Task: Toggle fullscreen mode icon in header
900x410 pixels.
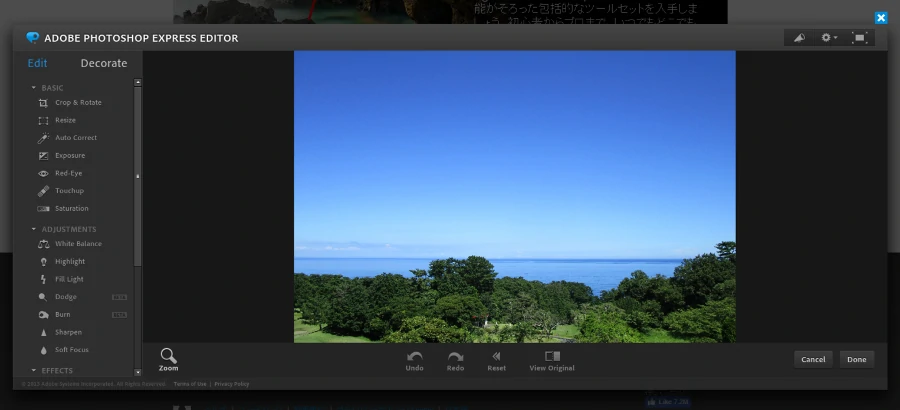Action: click(x=859, y=38)
